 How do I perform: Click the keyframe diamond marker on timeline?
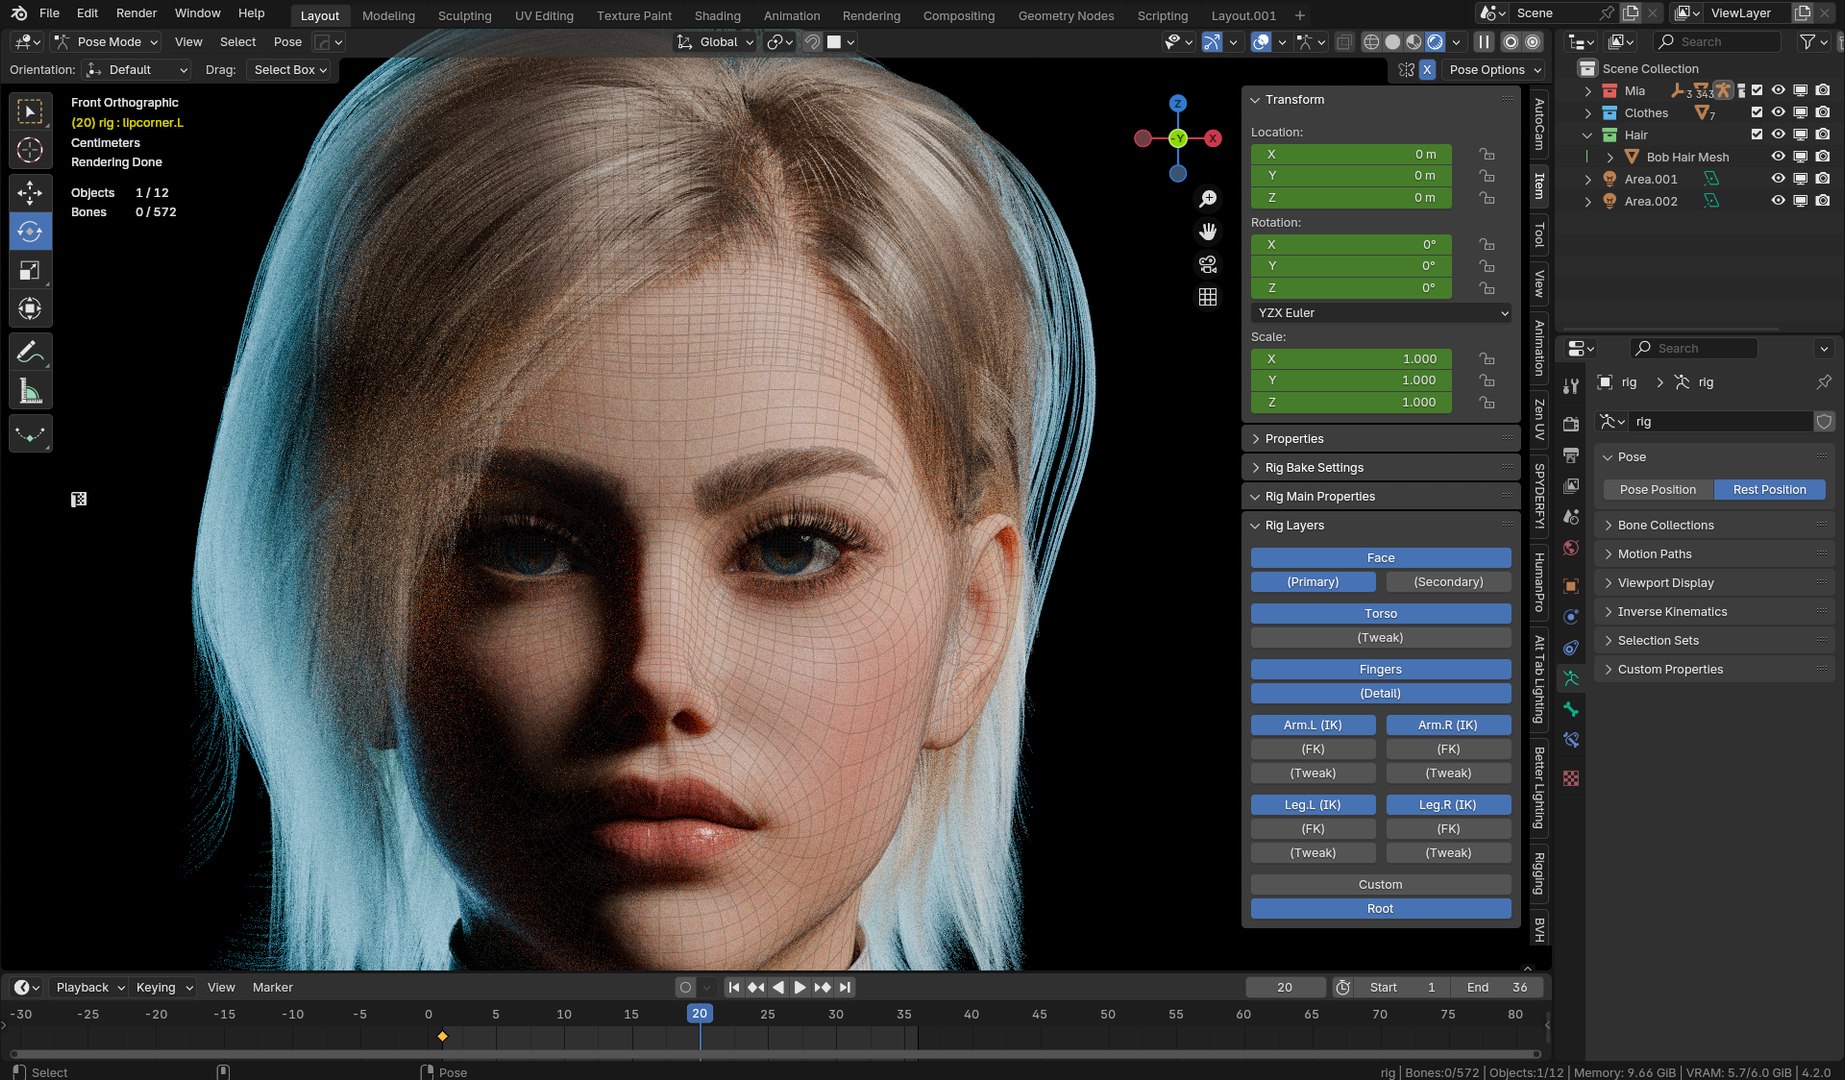click(x=442, y=1036)
